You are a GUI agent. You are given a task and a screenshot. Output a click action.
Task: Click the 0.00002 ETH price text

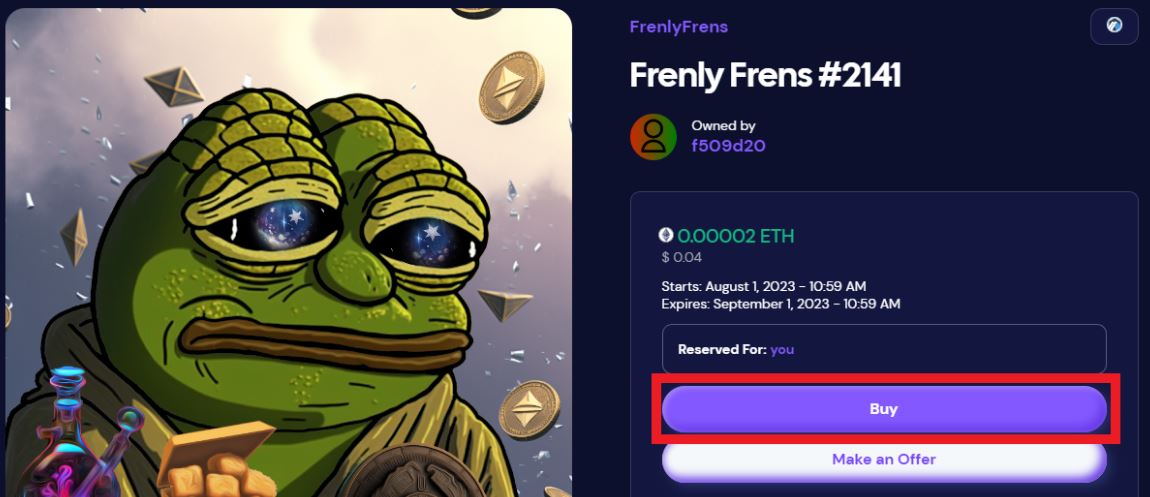(736, 236)
